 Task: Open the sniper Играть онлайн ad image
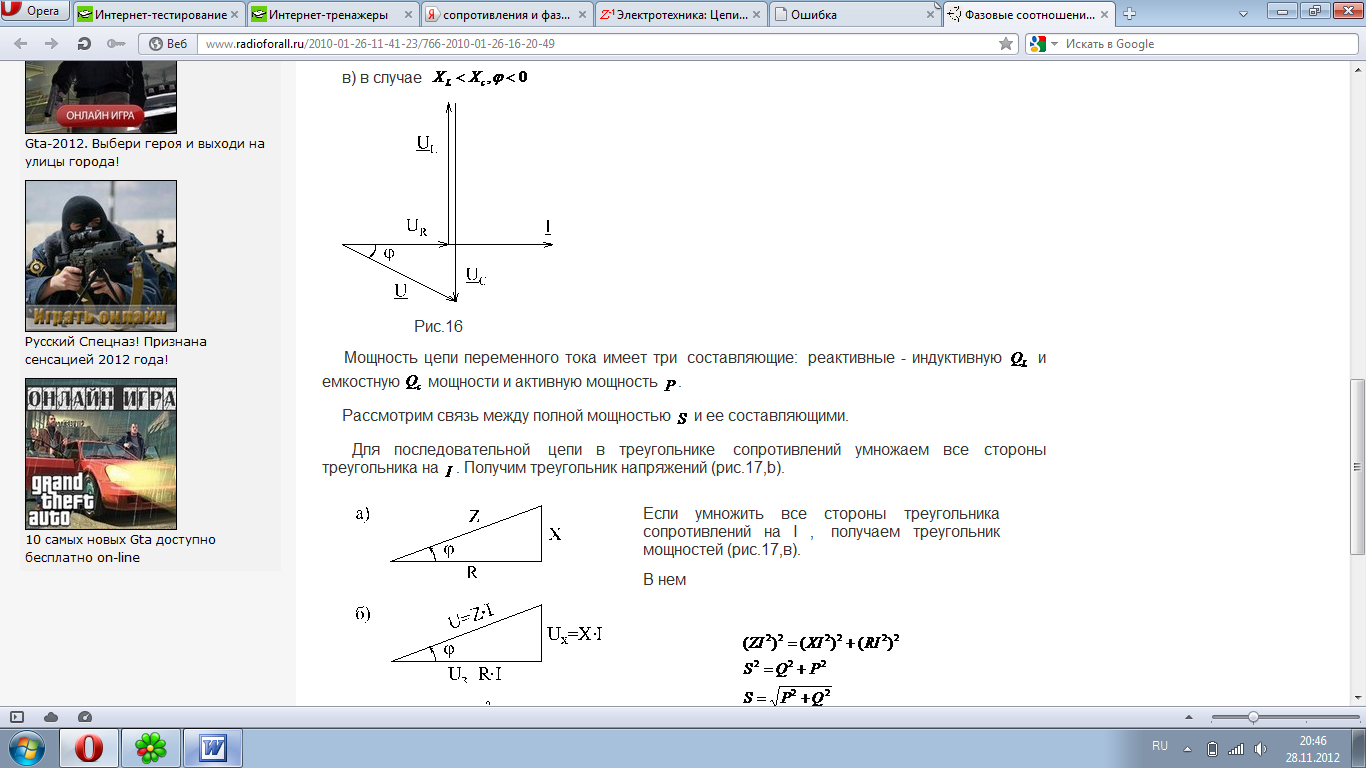tap(101, 256)
